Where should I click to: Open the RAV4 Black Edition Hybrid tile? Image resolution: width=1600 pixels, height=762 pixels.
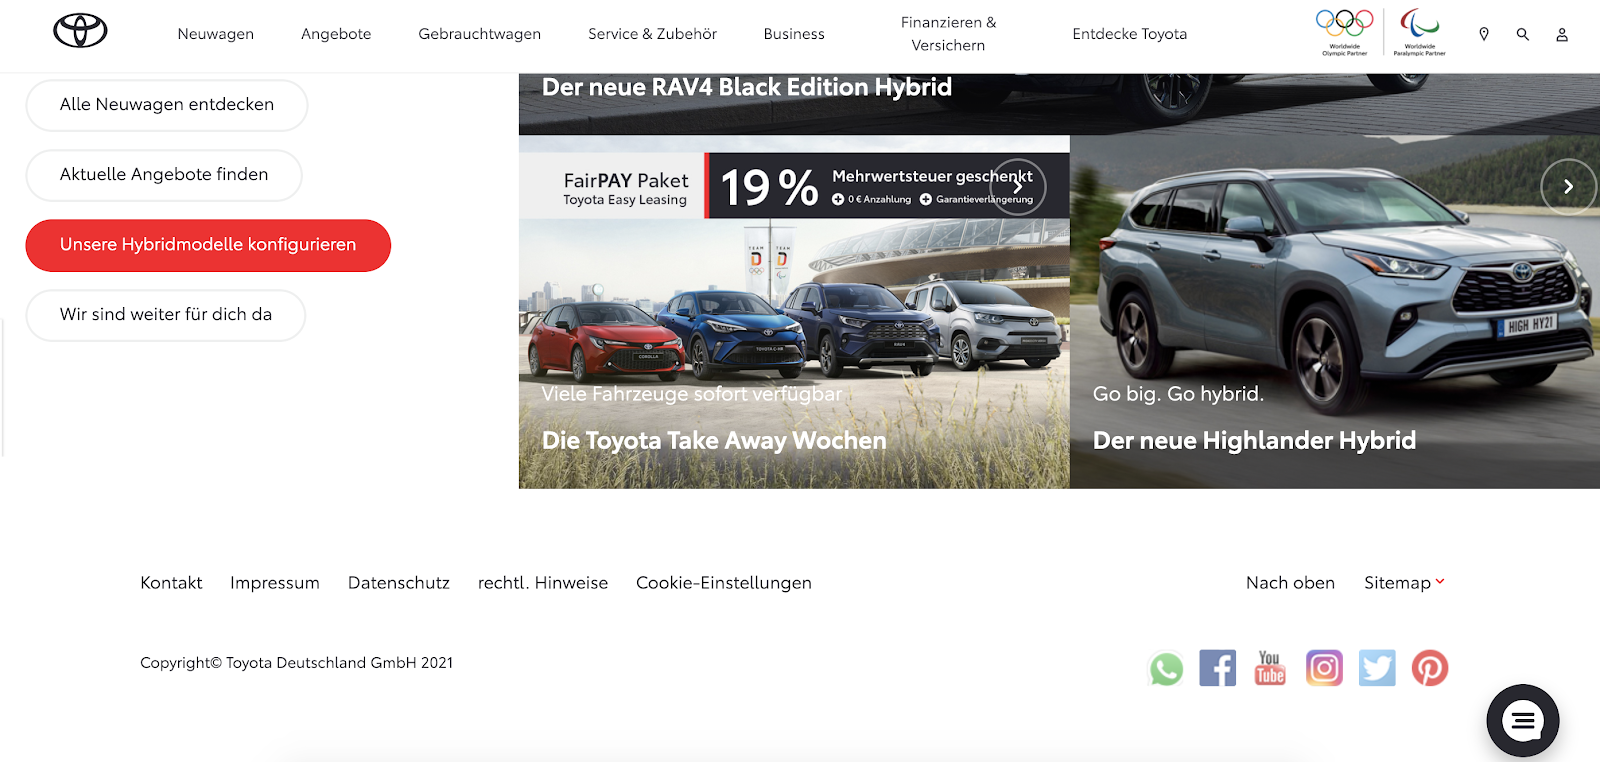[1059, 104]
